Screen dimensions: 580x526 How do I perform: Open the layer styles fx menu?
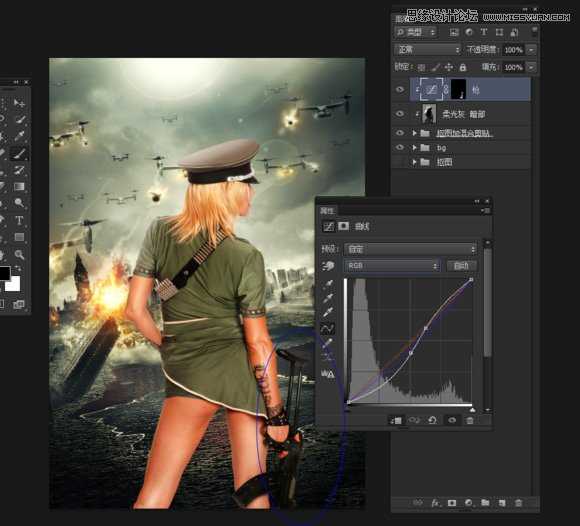(435, 503)
